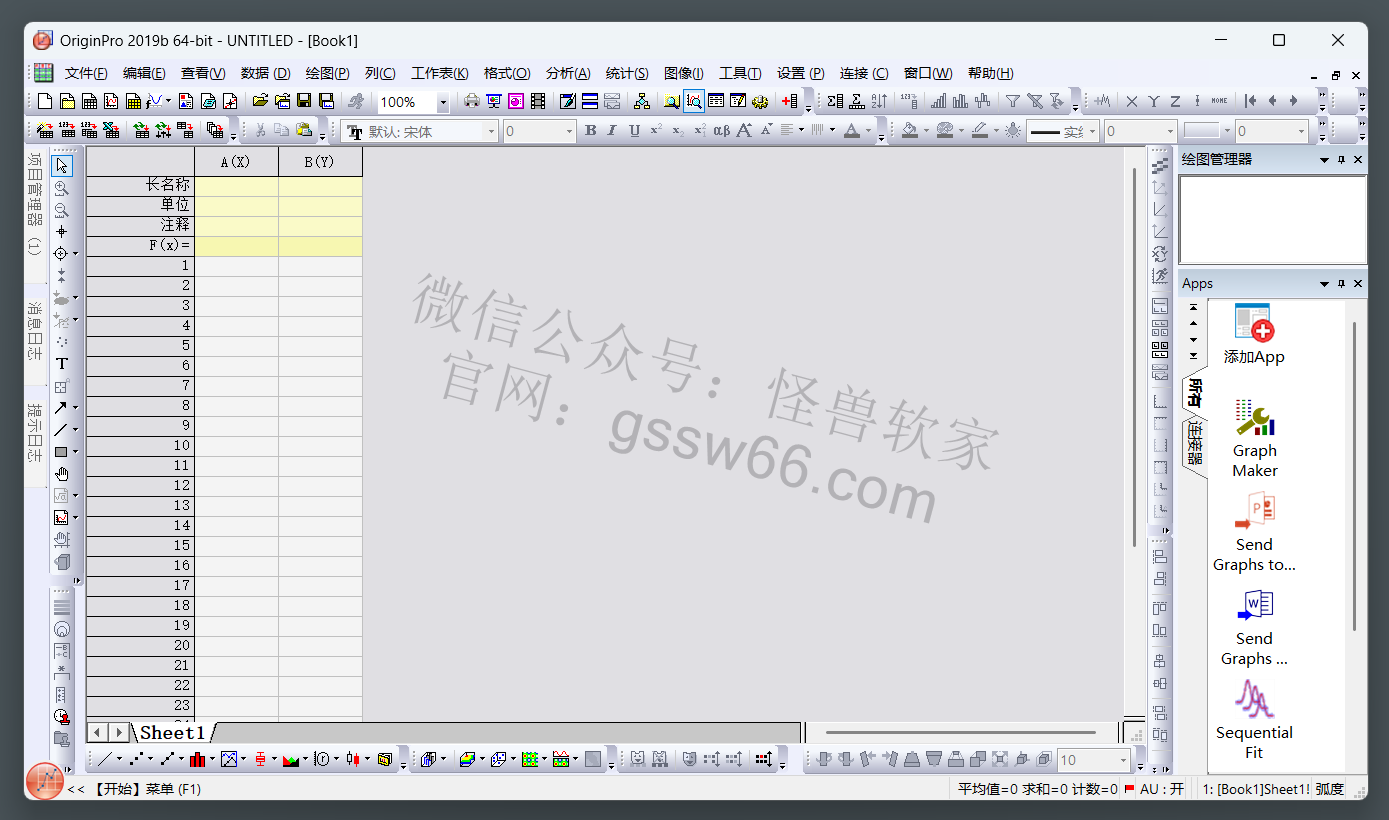Expand the Line plot type dropdown arrow

(120, 759)
